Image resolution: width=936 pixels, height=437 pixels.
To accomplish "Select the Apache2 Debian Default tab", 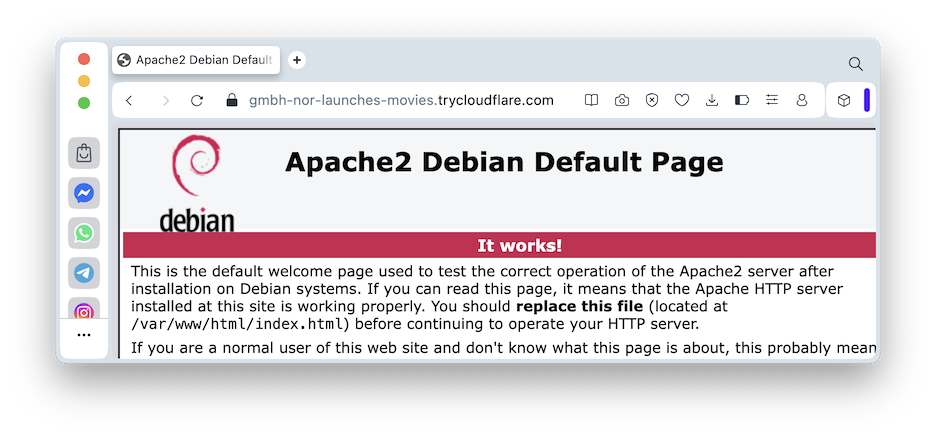I will click(196, 60).
